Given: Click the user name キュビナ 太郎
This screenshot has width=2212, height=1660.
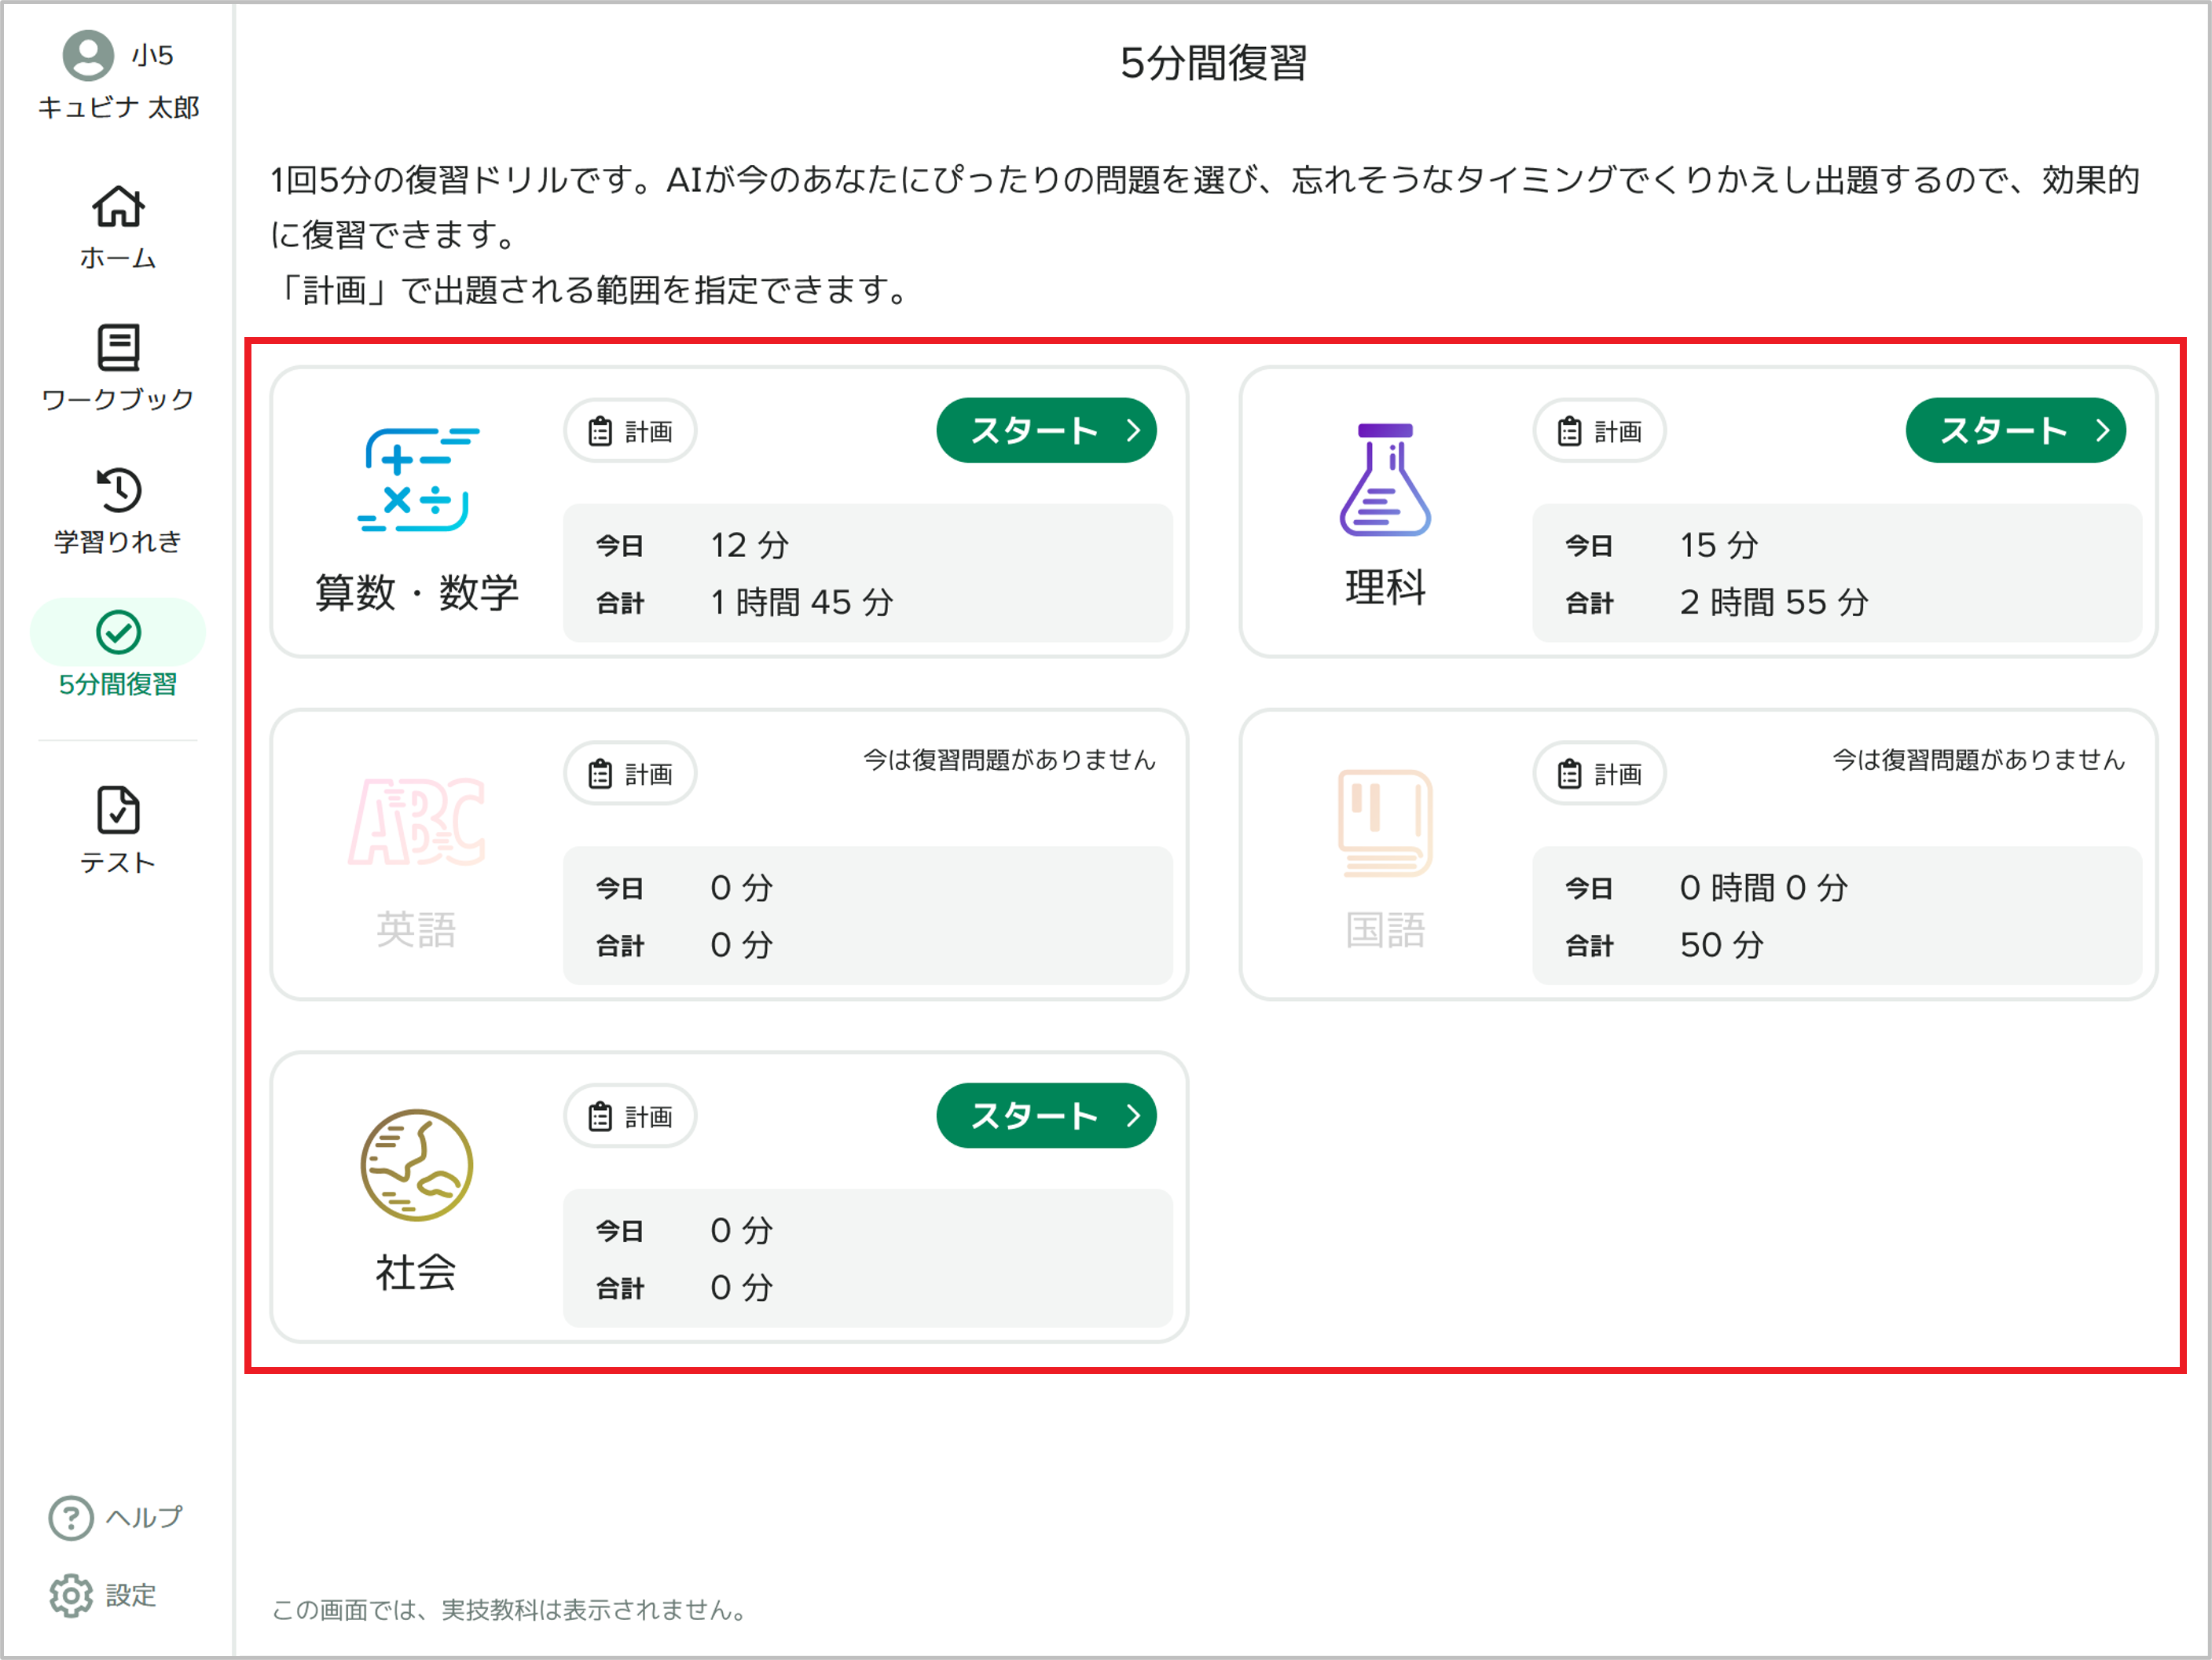Looking at the screenshot, I should pyautogui.click(x=118, y=107).
